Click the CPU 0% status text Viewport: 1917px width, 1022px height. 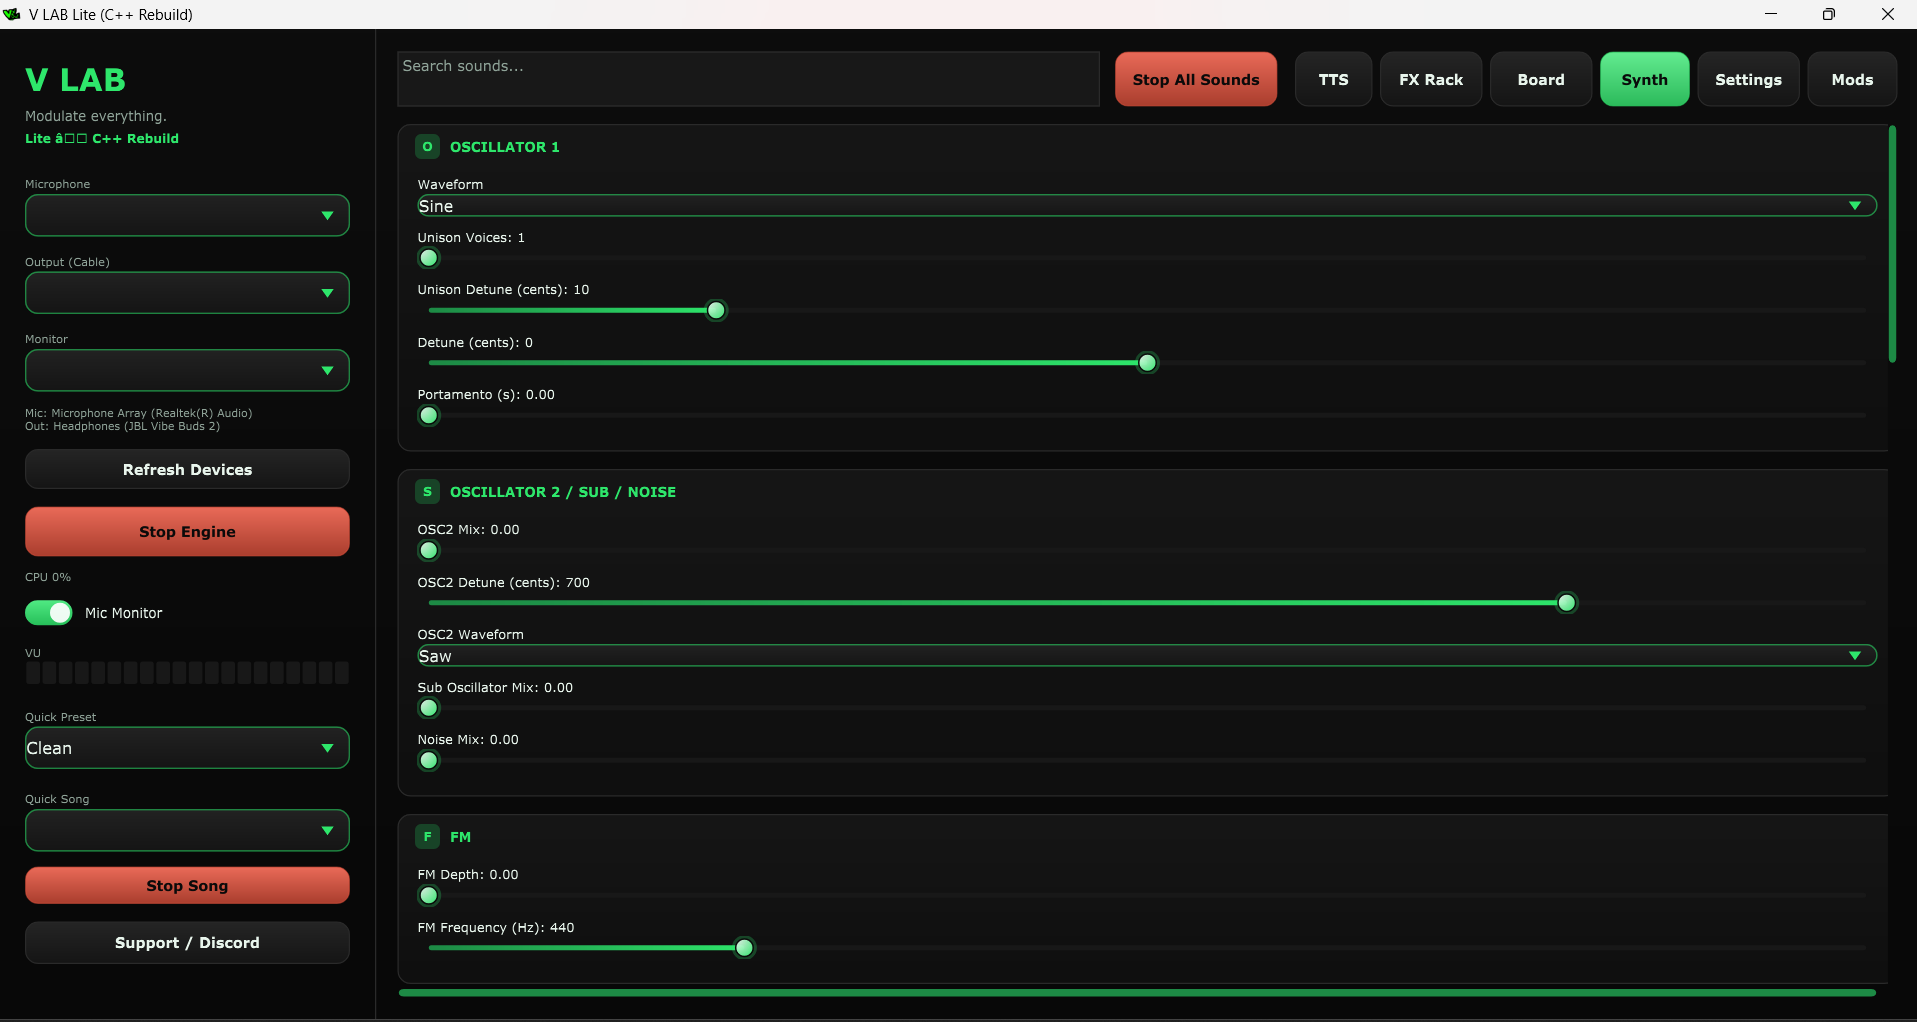48,577
